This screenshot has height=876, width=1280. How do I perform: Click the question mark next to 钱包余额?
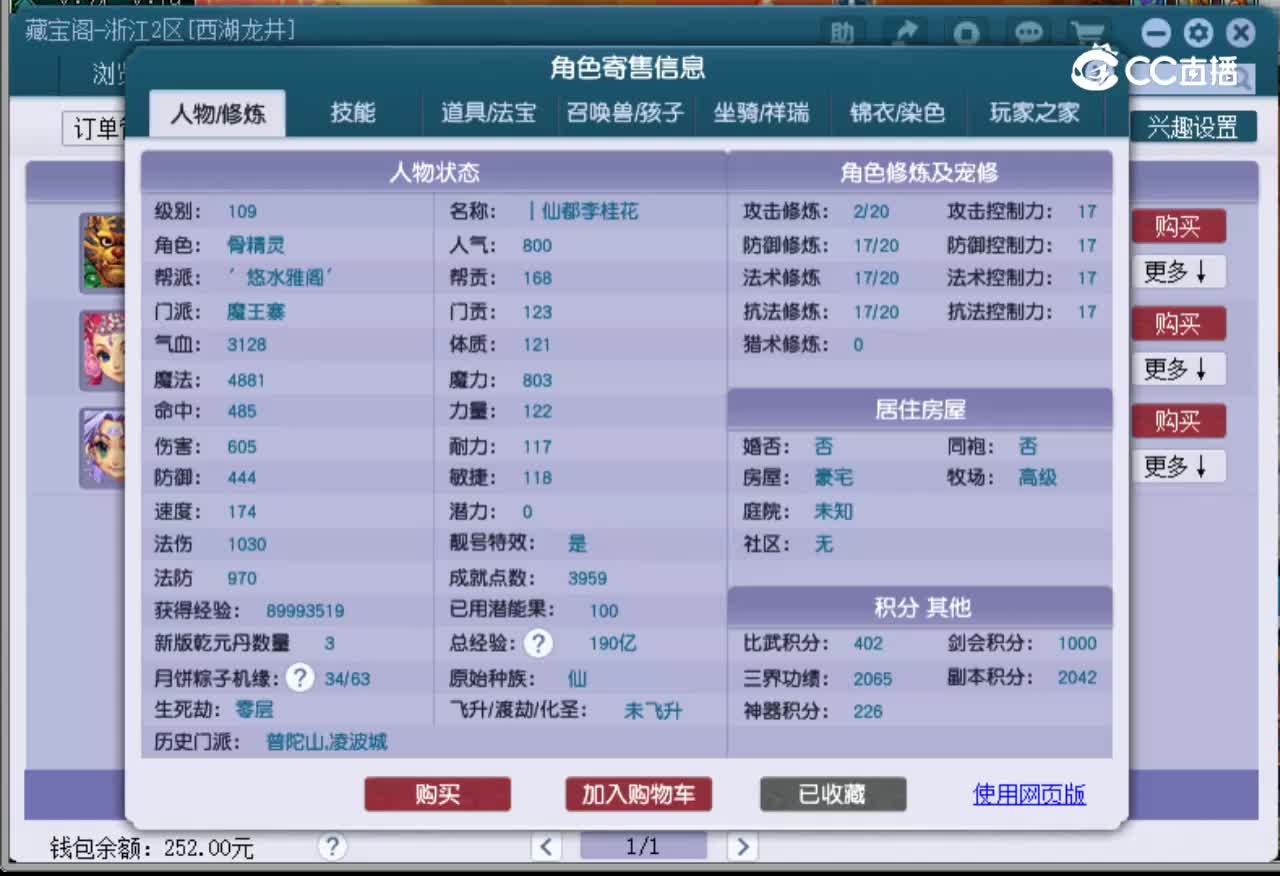[x=331, y=846]
